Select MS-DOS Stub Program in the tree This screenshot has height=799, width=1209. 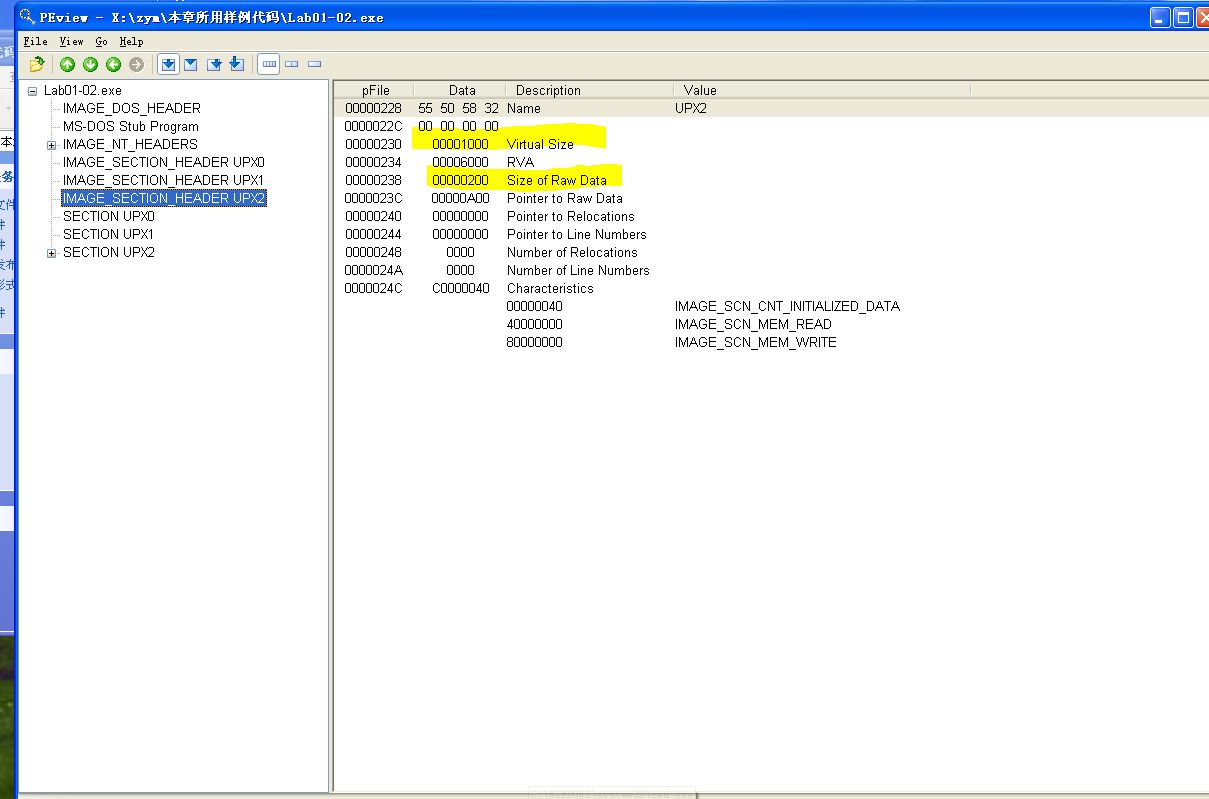130,126
